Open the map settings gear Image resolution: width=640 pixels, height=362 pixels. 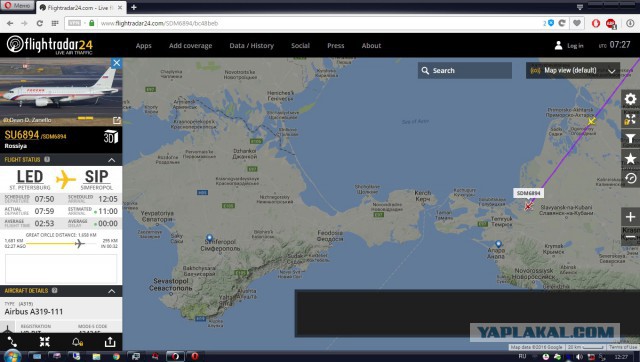pos(630,99)
